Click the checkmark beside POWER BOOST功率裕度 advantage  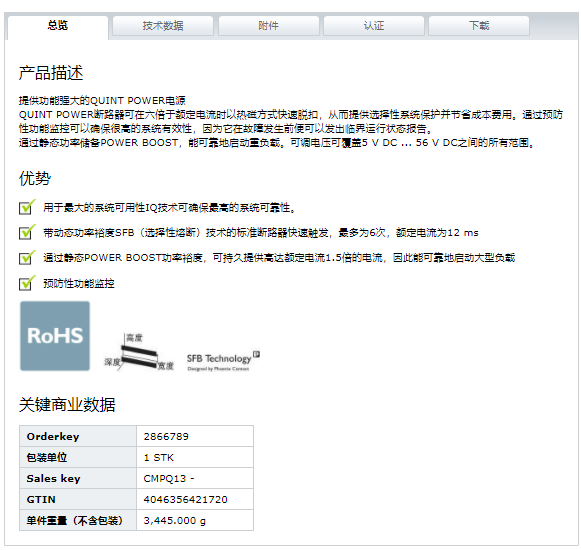(27, 258)
